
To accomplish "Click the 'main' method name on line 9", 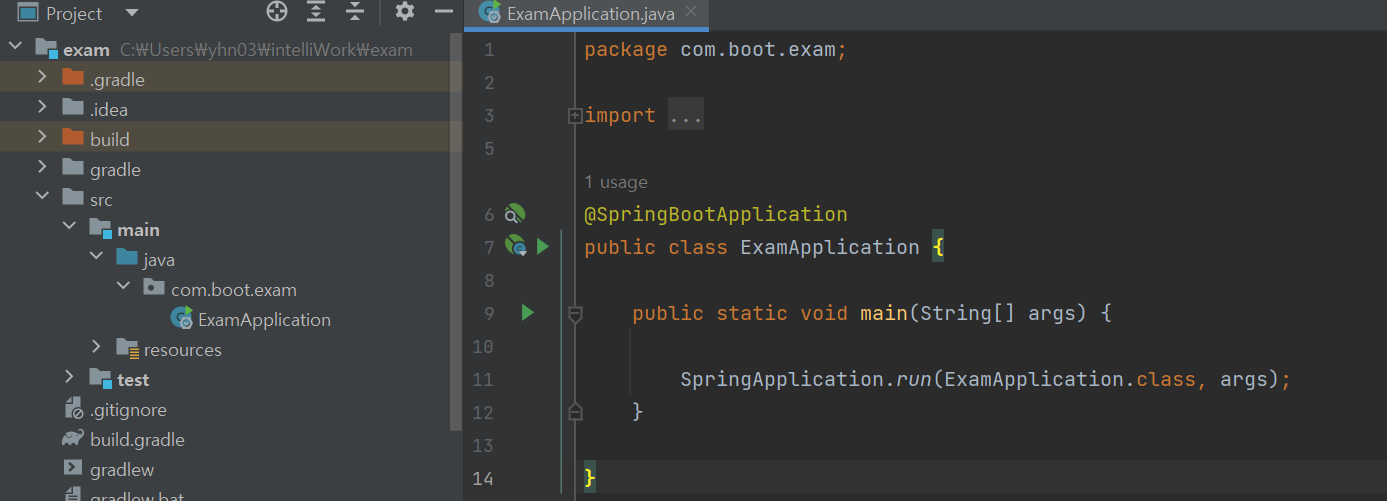I will click(883, 313).
